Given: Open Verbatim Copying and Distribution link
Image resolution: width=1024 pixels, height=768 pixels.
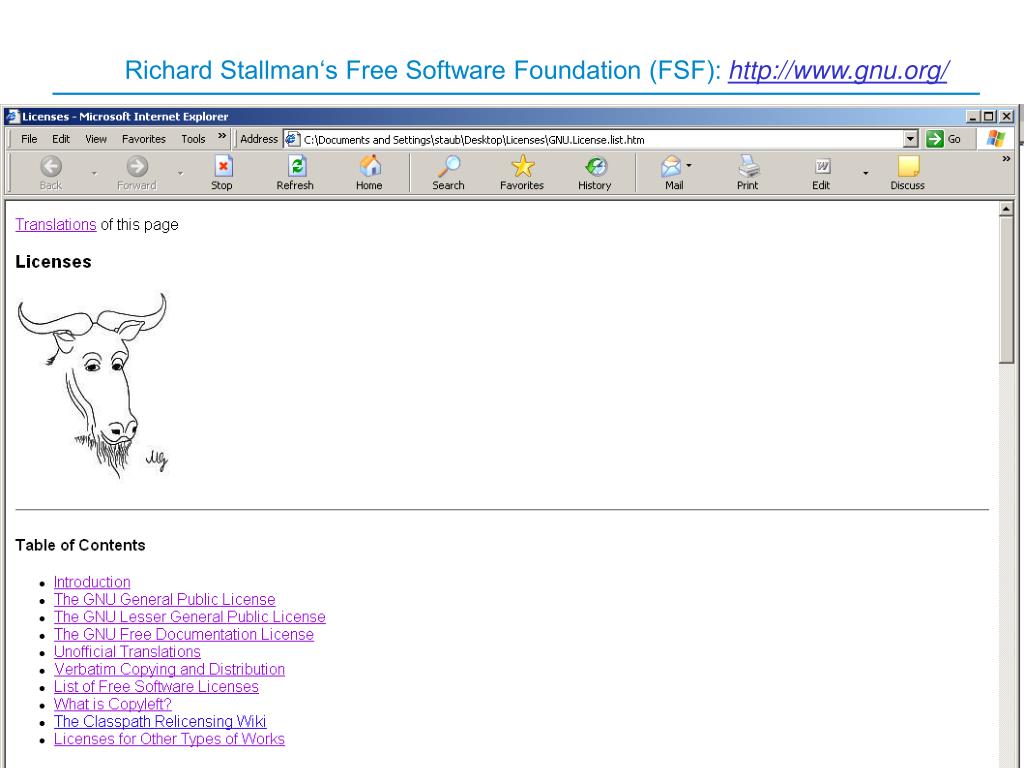Looking at the screenshot, I should pos(169,669).
